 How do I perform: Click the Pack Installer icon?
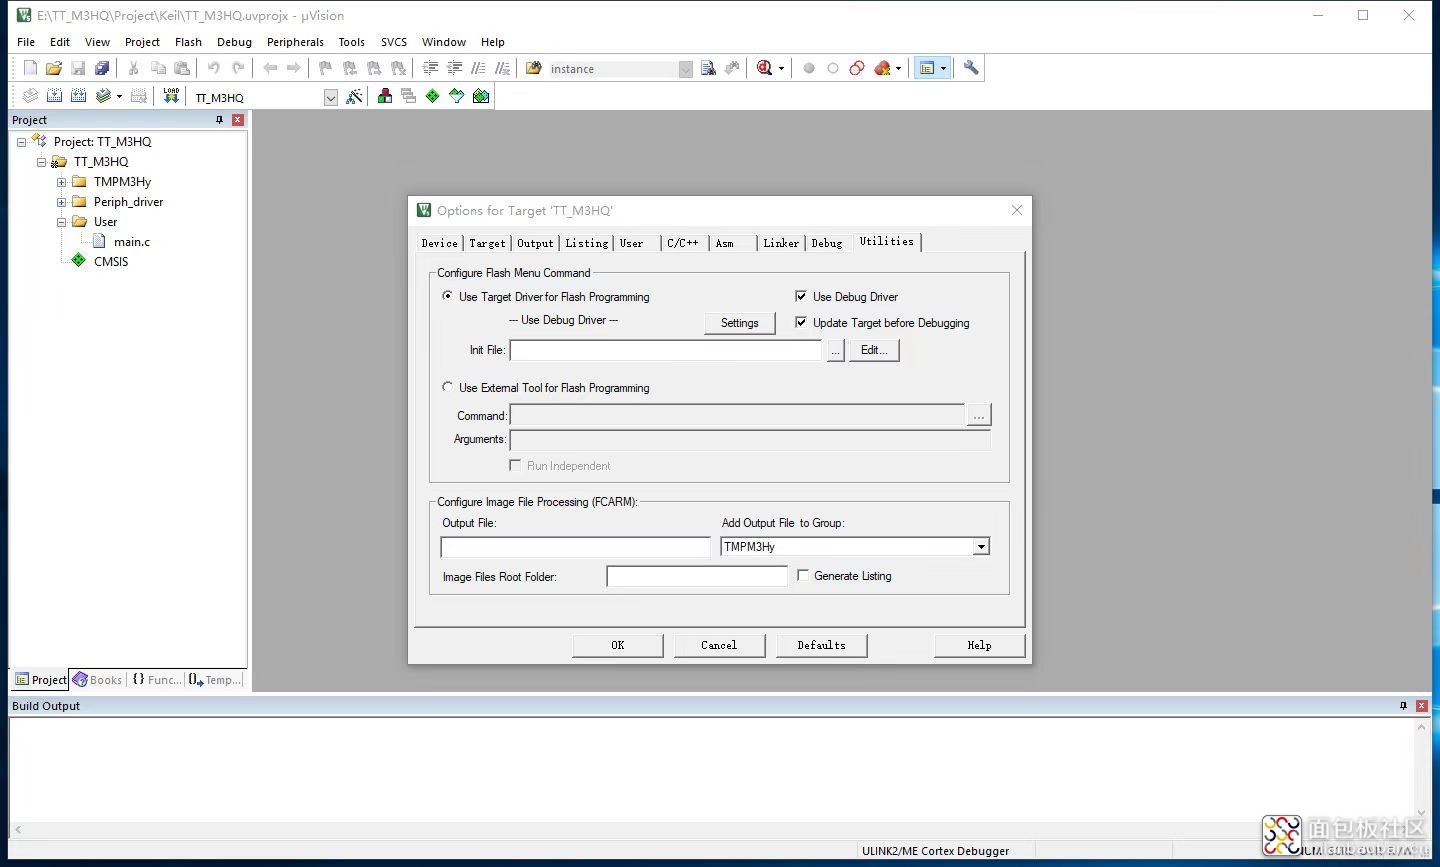pyautogui.click(x=481, y=96)
